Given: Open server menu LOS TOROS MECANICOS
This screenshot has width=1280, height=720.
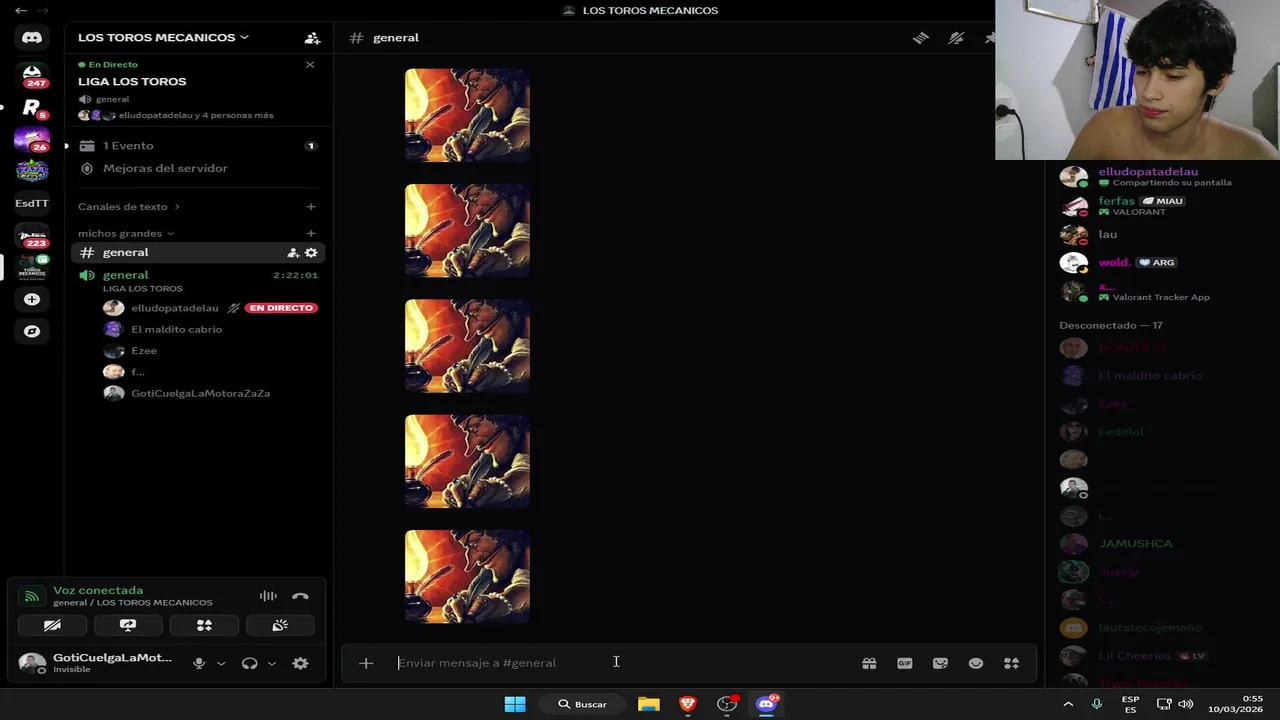Looking at the screenshot, I should (x=163, y=37).
